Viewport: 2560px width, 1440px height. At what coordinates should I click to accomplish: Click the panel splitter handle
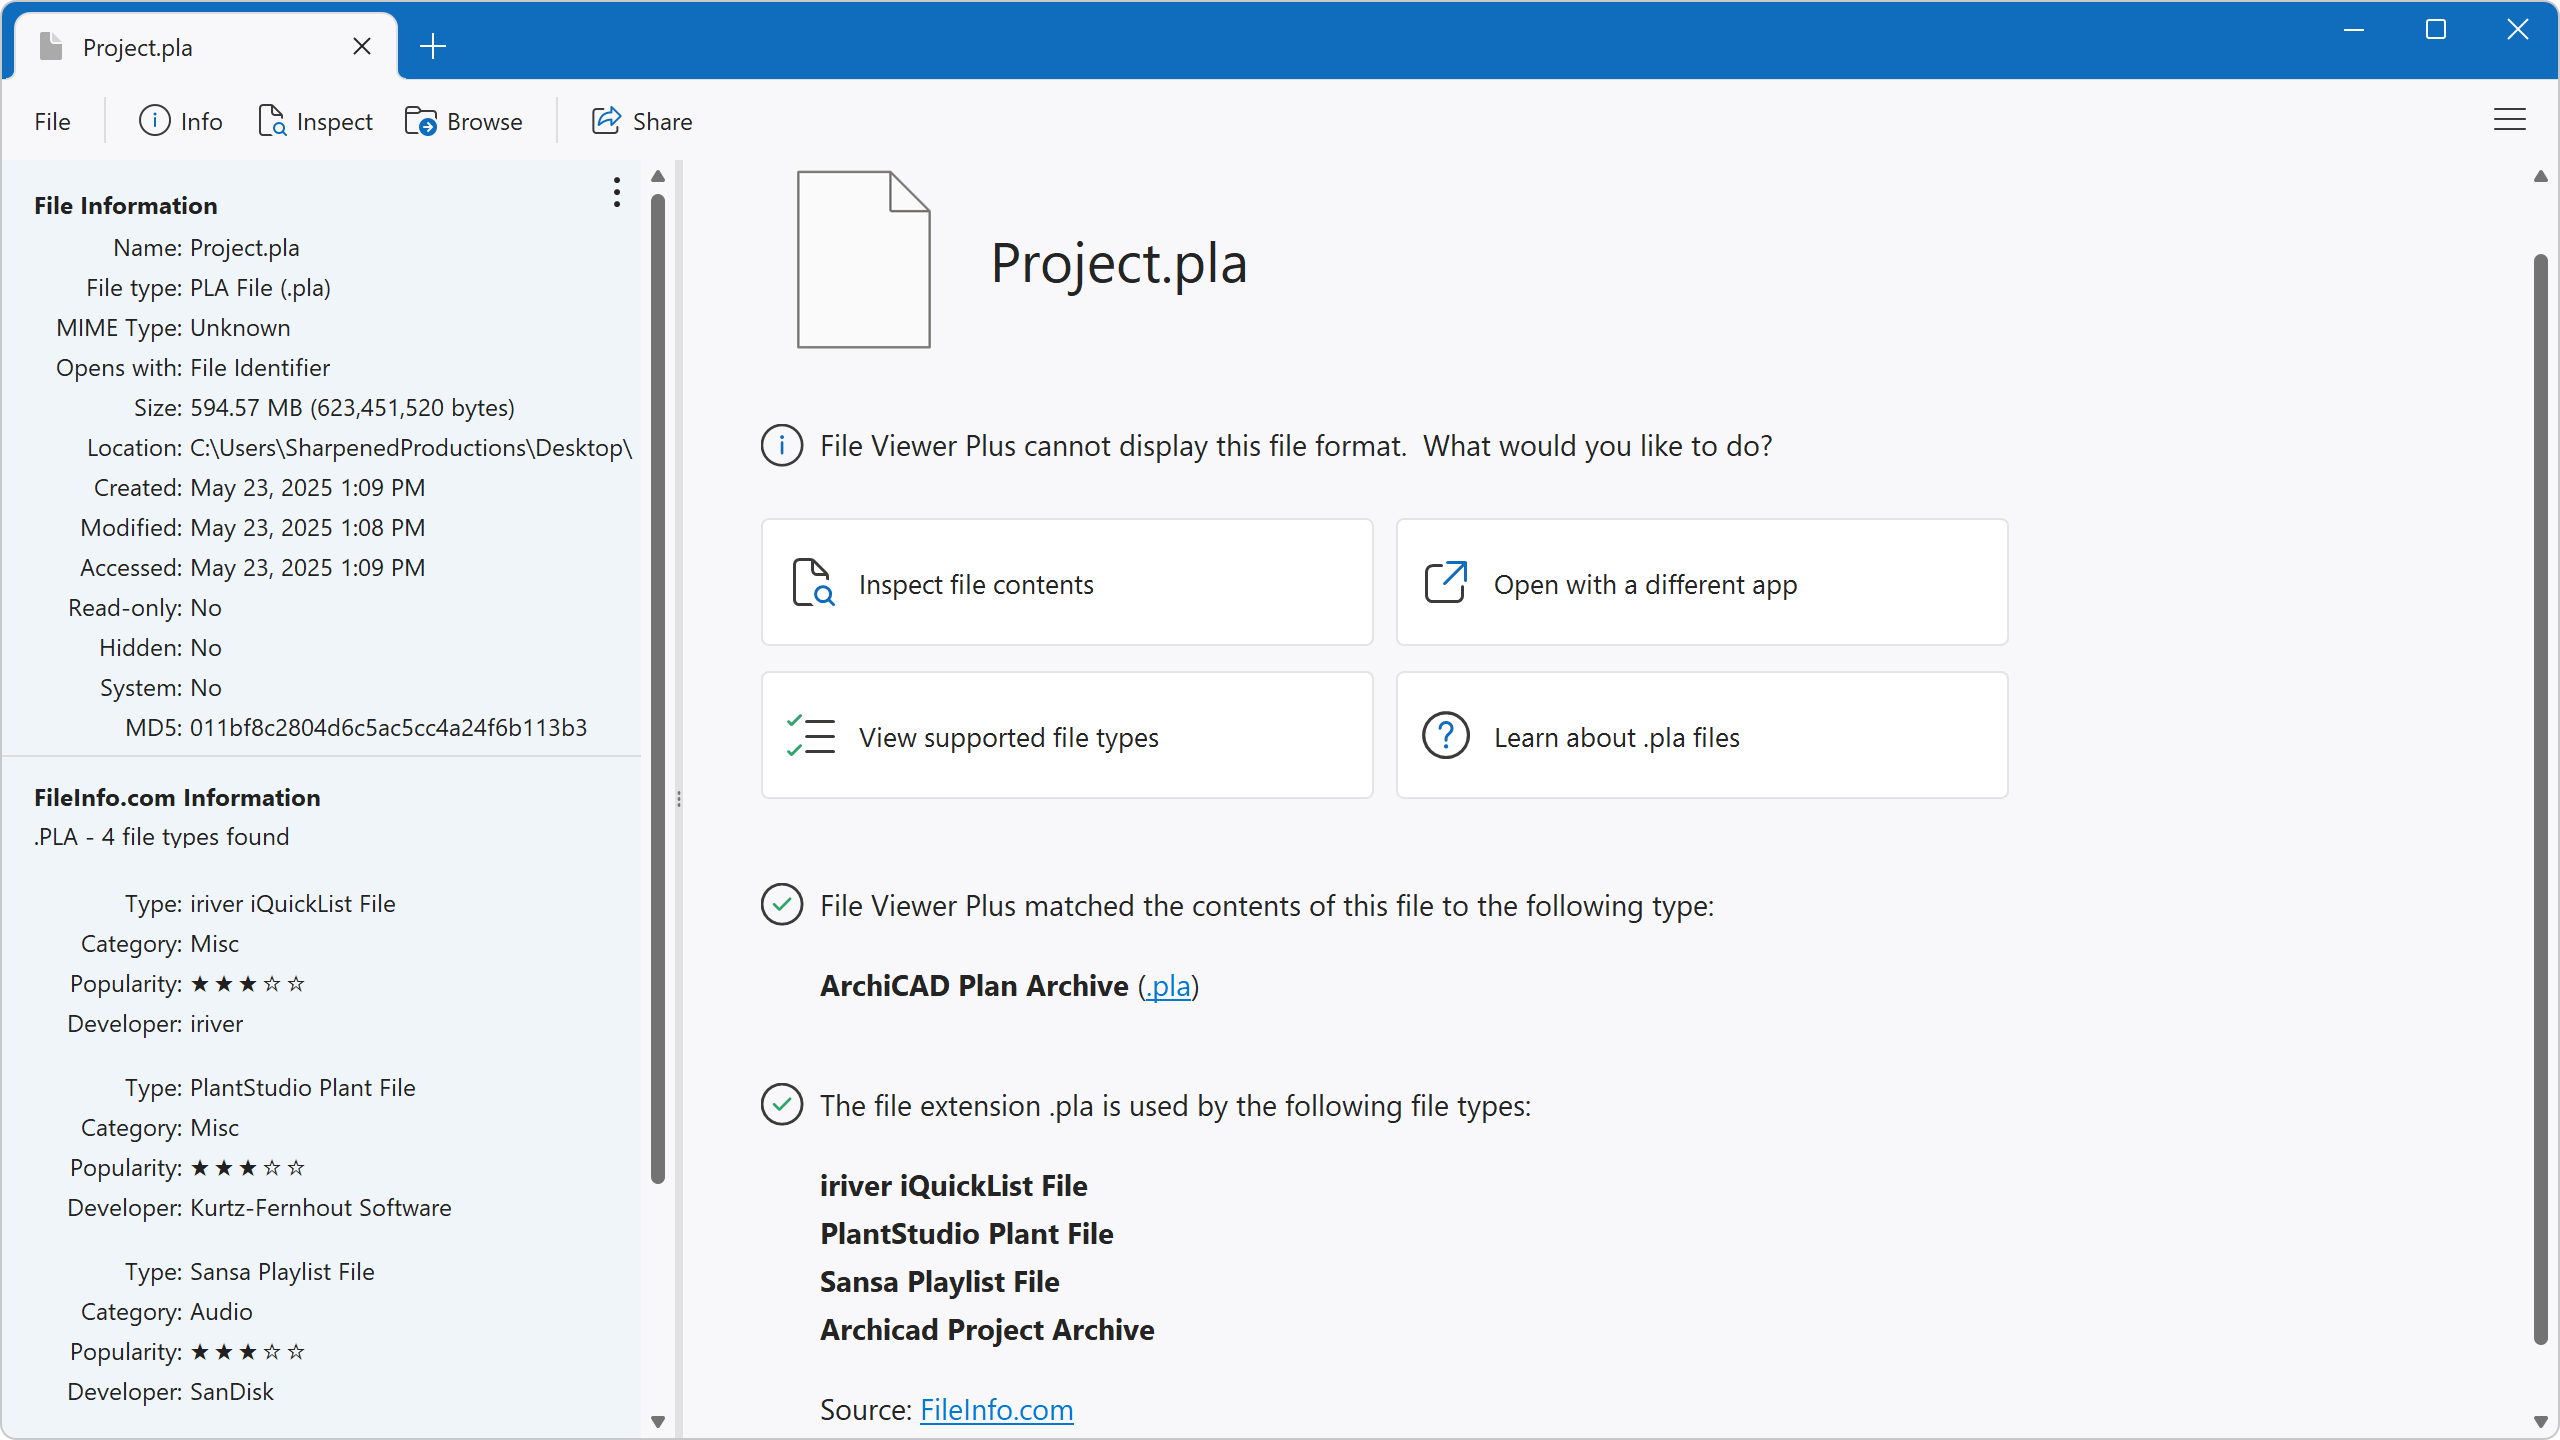click(679, 799)
